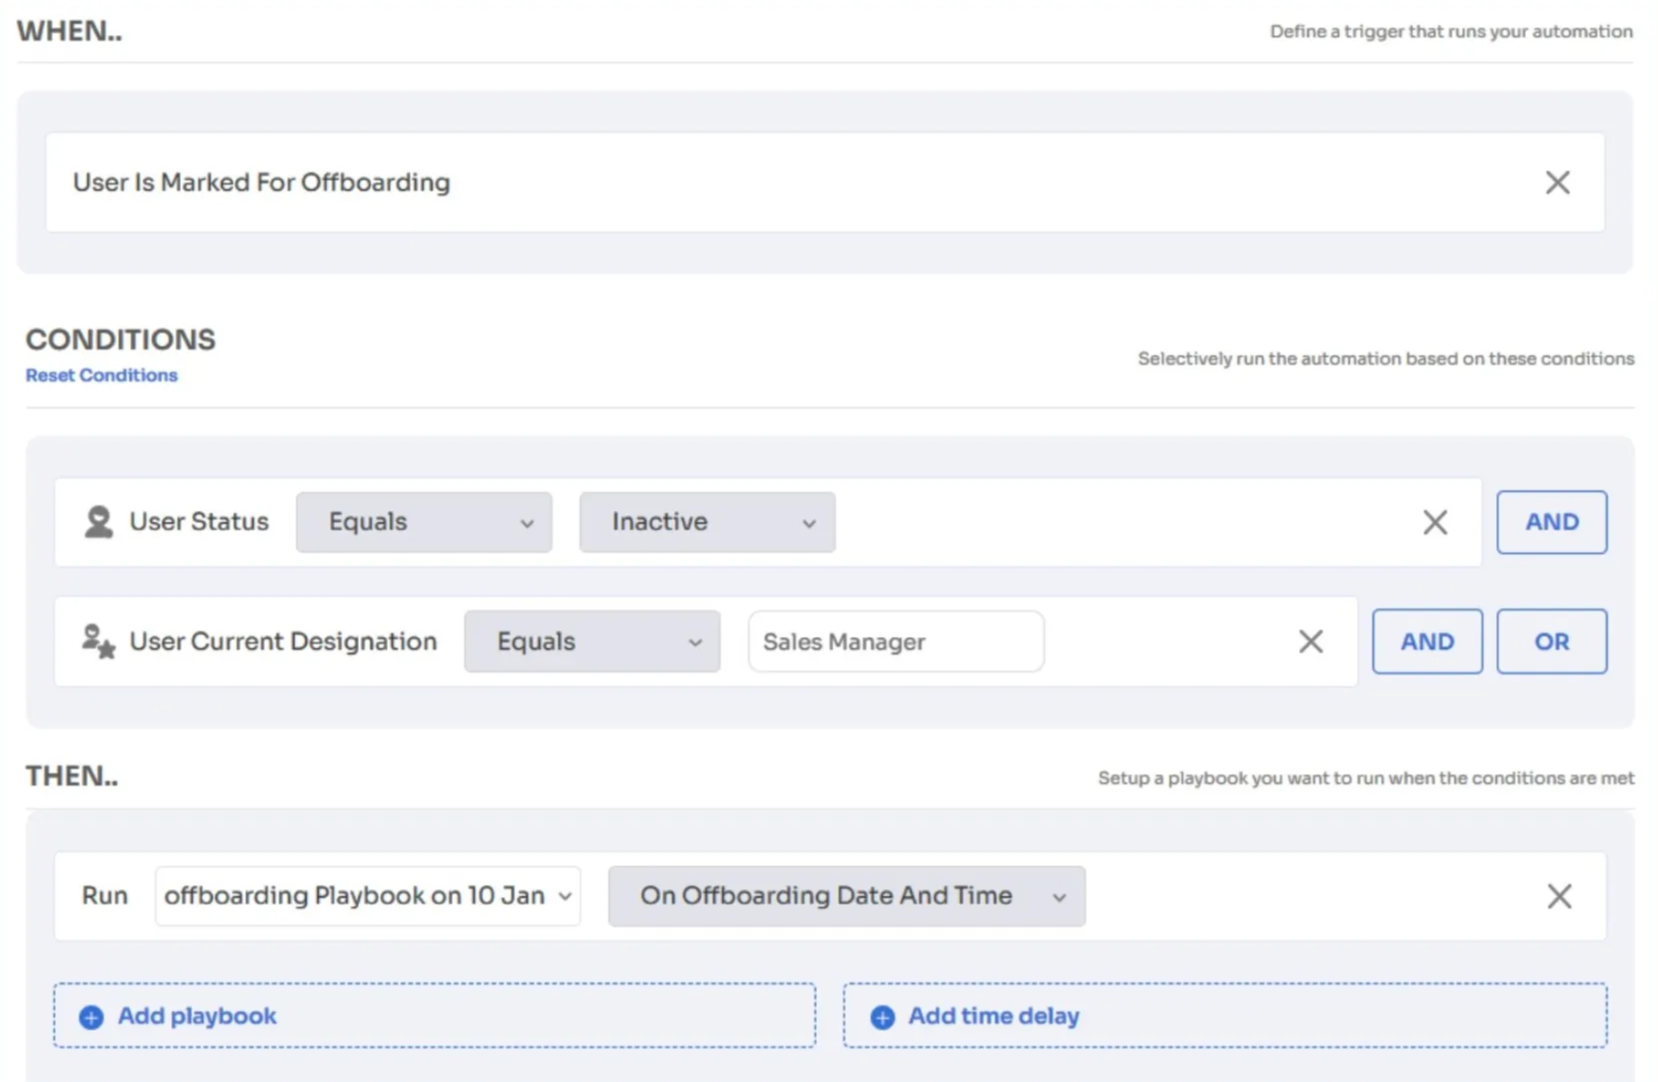Click the plus icon beside Add playbook
The width and height of the screenshot is (1658, 1082).
click(91, 1017)
